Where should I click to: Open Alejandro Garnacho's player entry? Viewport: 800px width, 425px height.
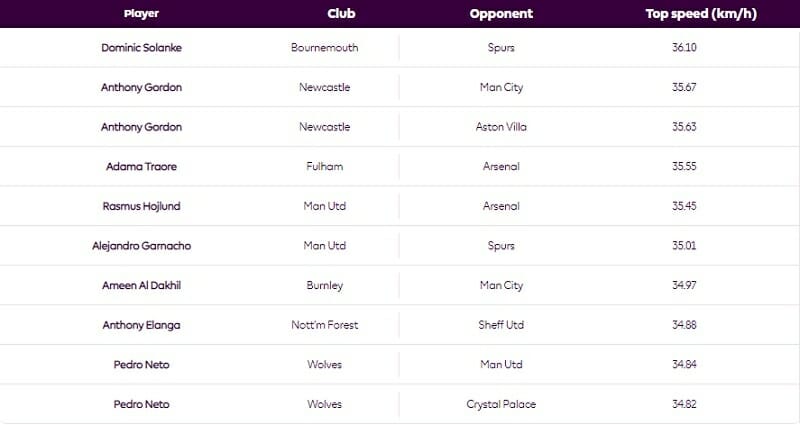141,246
